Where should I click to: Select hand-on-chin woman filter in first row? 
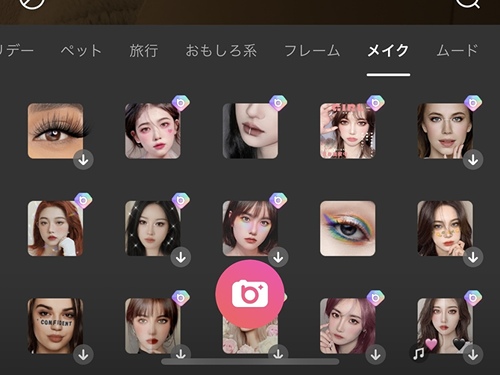(x=445, y=131)
